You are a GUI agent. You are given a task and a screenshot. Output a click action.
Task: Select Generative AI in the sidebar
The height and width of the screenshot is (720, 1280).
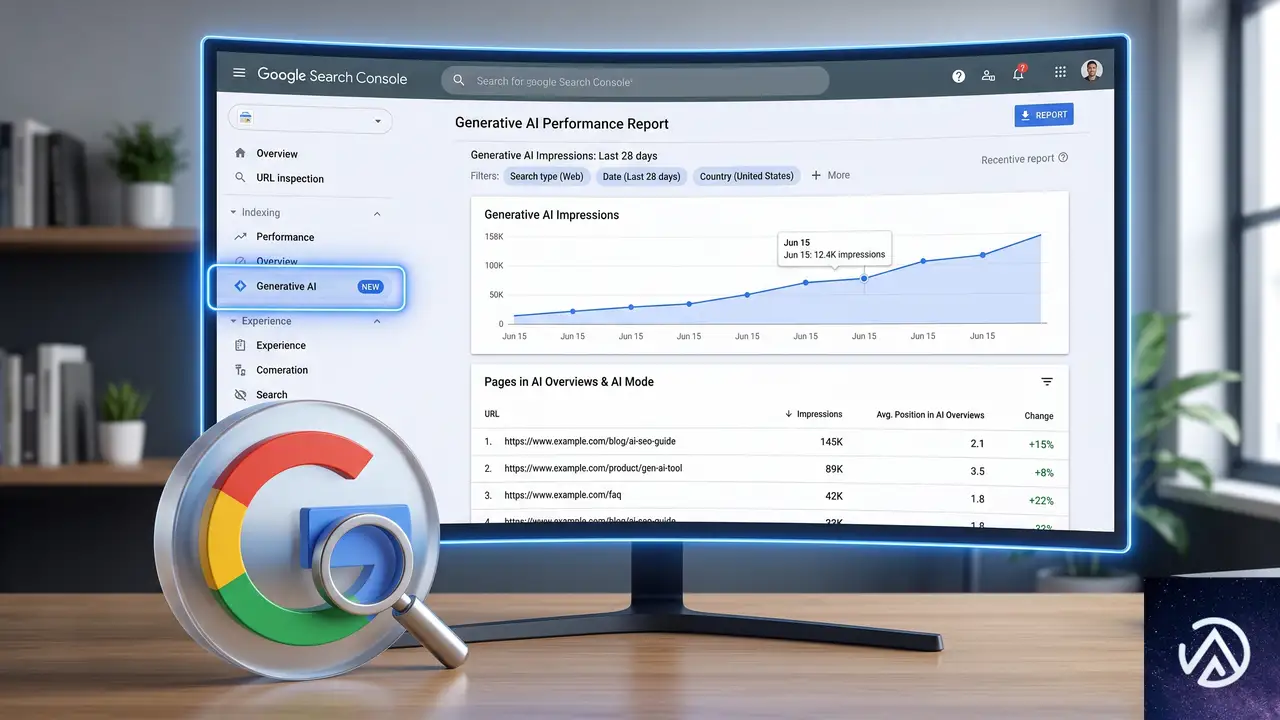306,287
